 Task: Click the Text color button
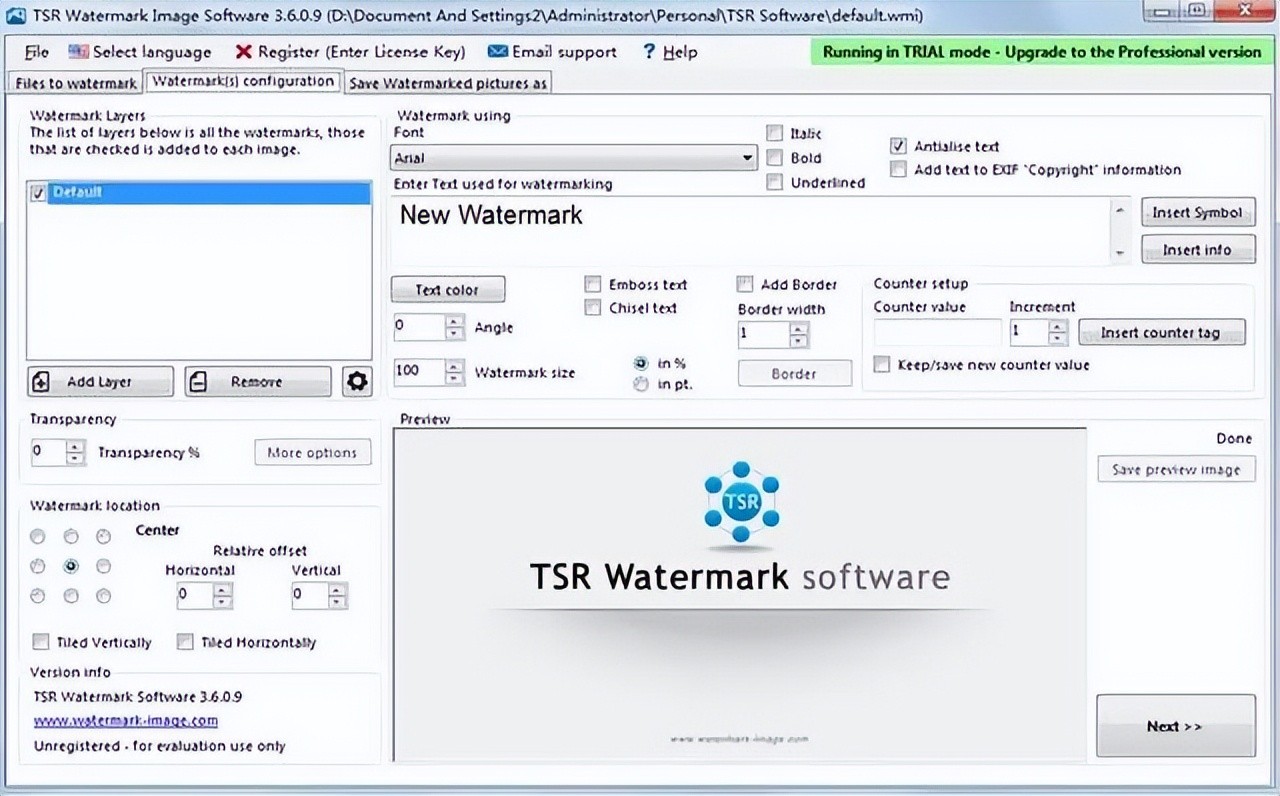click(447, 290)
